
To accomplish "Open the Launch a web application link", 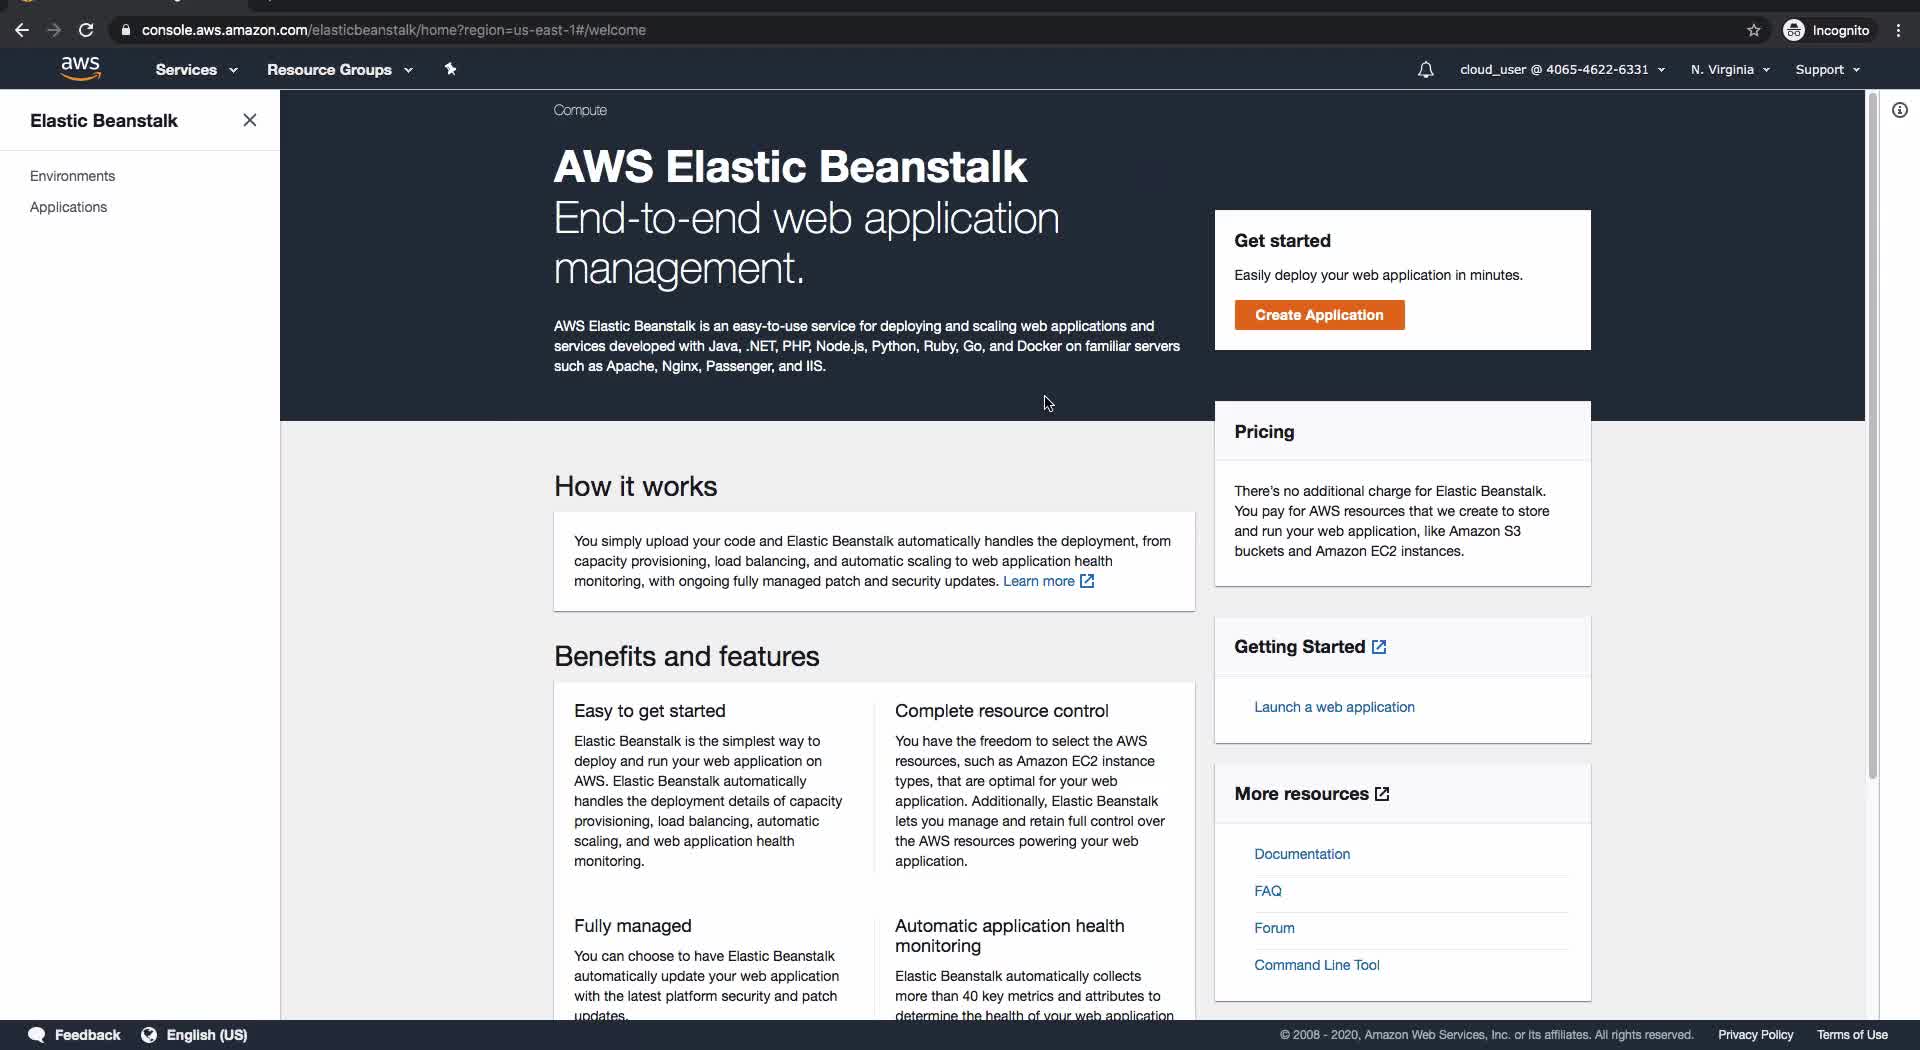I will [x=1334, y=707].
